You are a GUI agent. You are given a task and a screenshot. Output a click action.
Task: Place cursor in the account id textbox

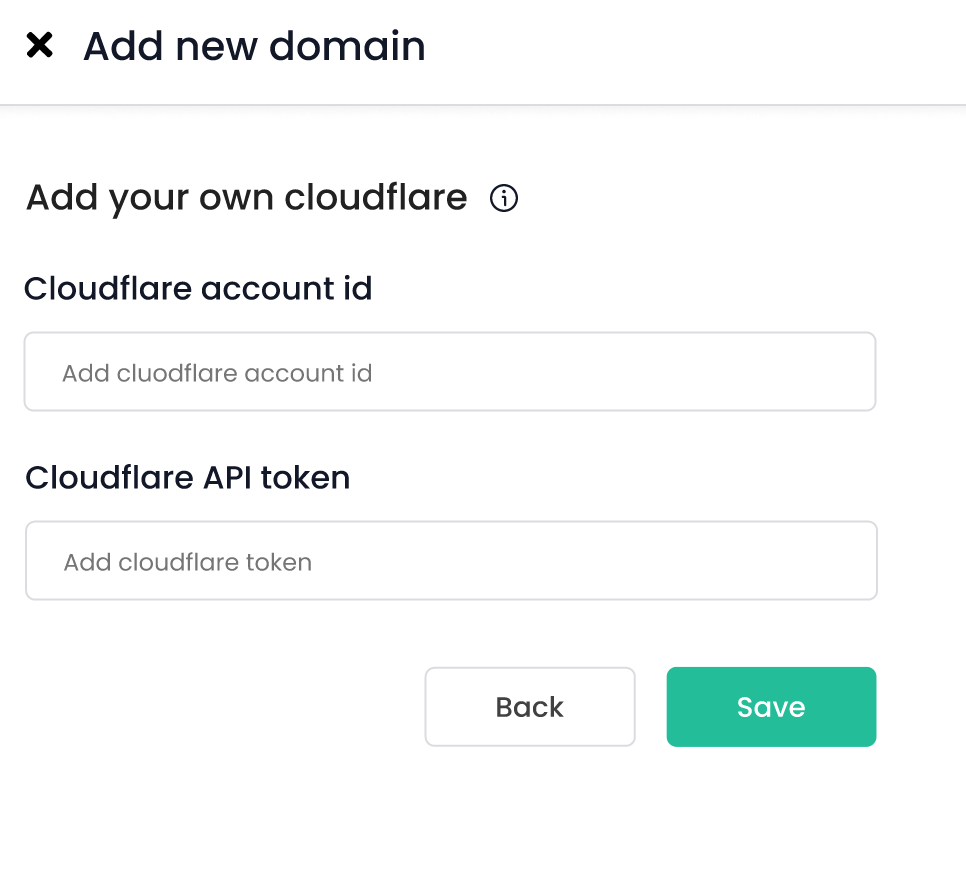(x=450, y=372)
